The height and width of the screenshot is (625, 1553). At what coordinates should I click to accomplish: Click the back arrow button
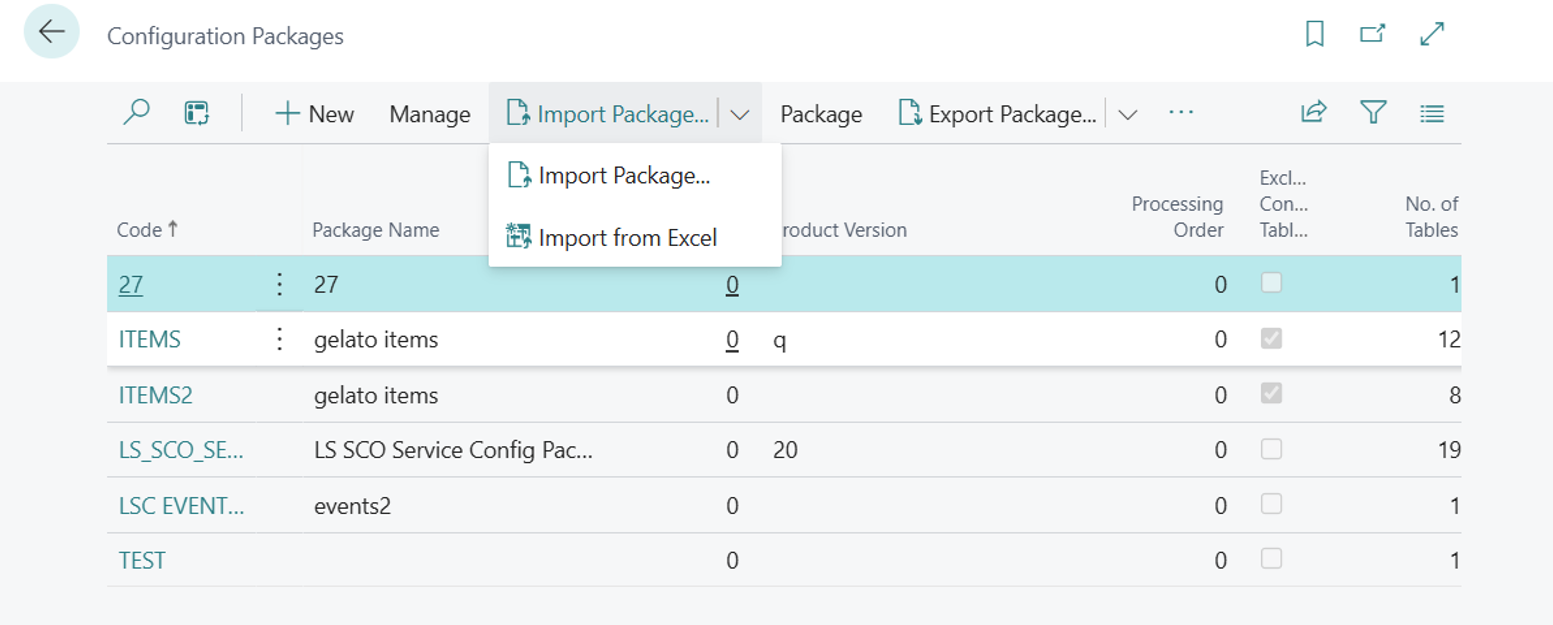pyautogui.click(x=51, y=33)
